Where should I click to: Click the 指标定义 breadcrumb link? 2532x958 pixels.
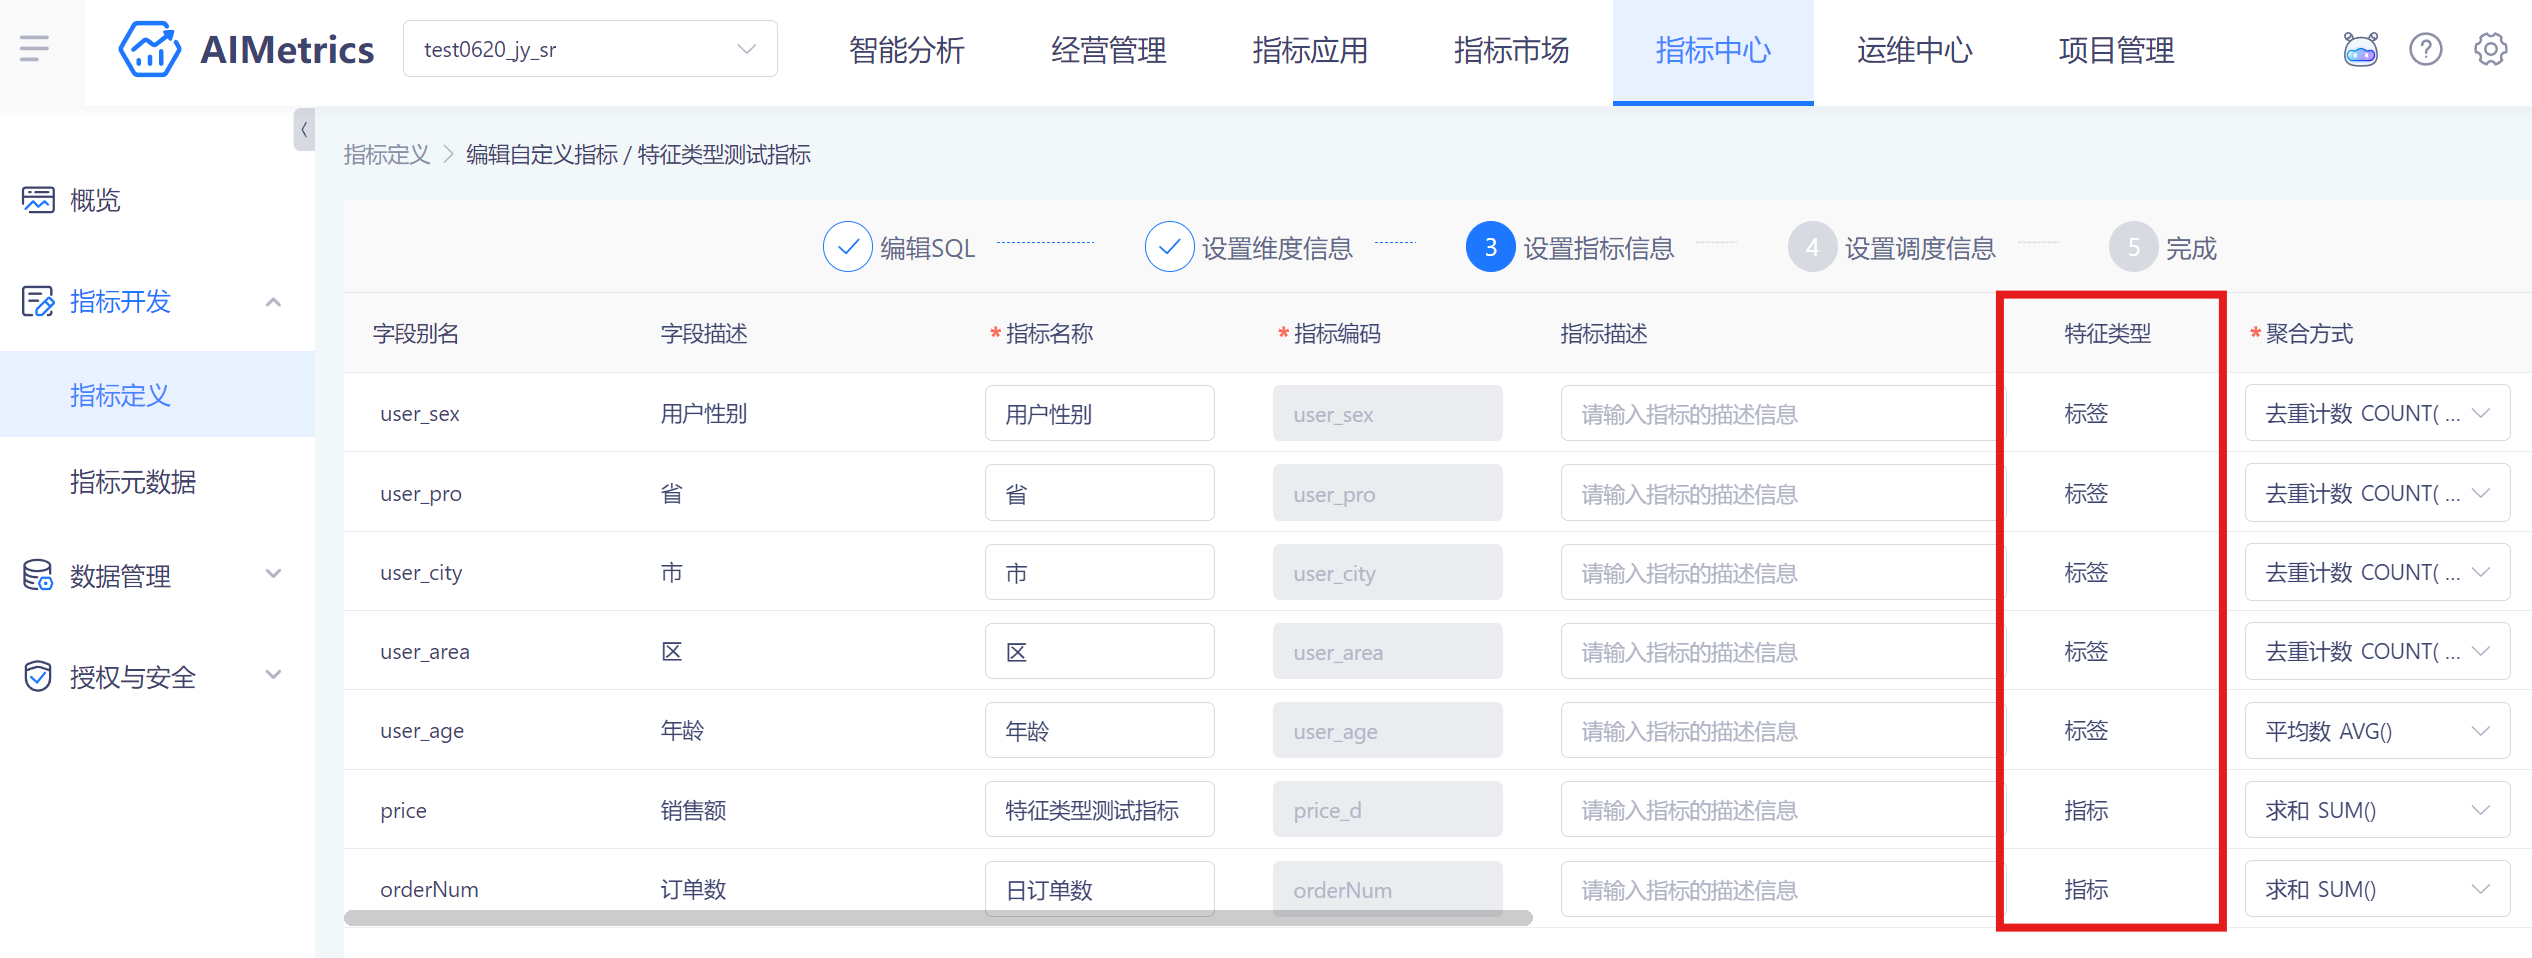tap(387, 155)
